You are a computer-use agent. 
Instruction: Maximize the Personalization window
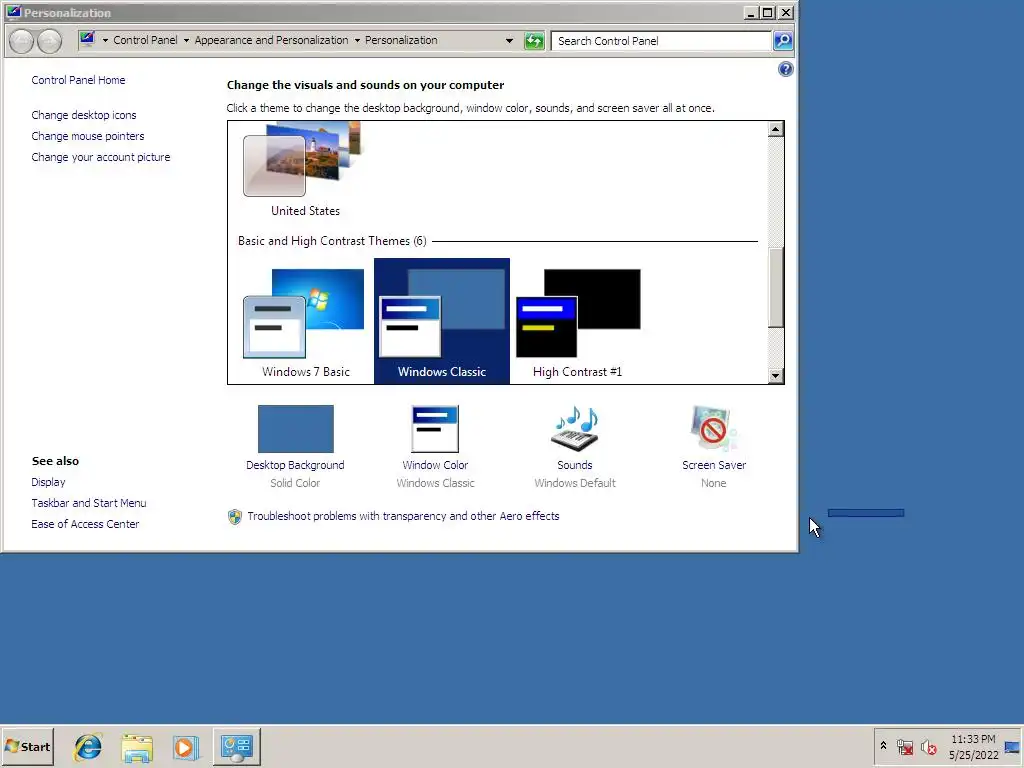767,12
